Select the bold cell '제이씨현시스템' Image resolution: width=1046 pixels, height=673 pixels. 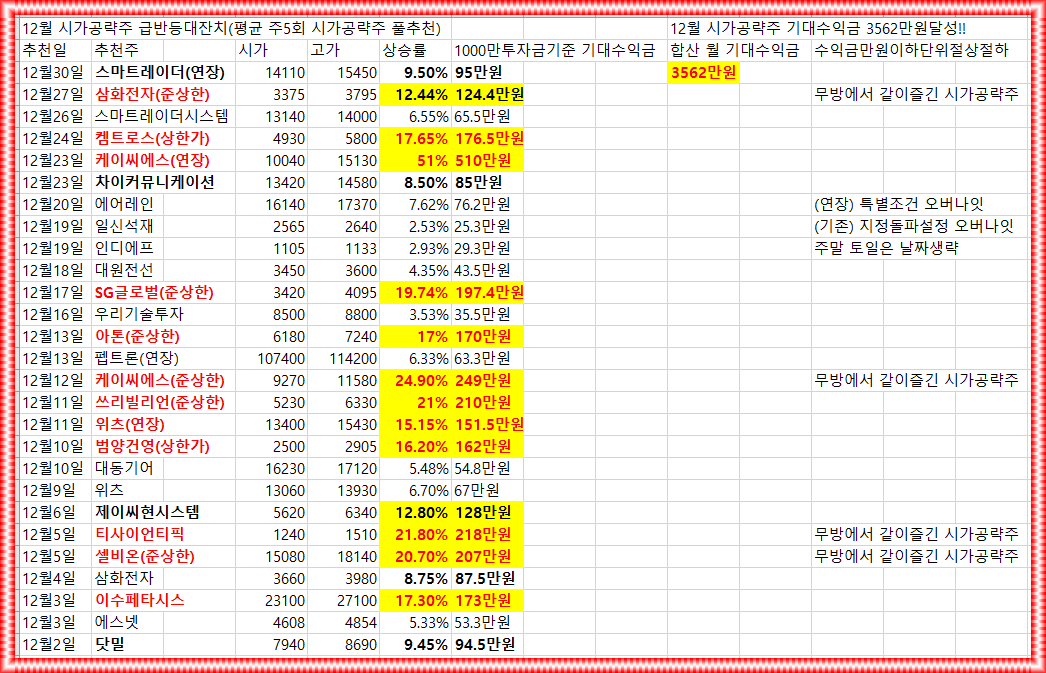point(147,513)
